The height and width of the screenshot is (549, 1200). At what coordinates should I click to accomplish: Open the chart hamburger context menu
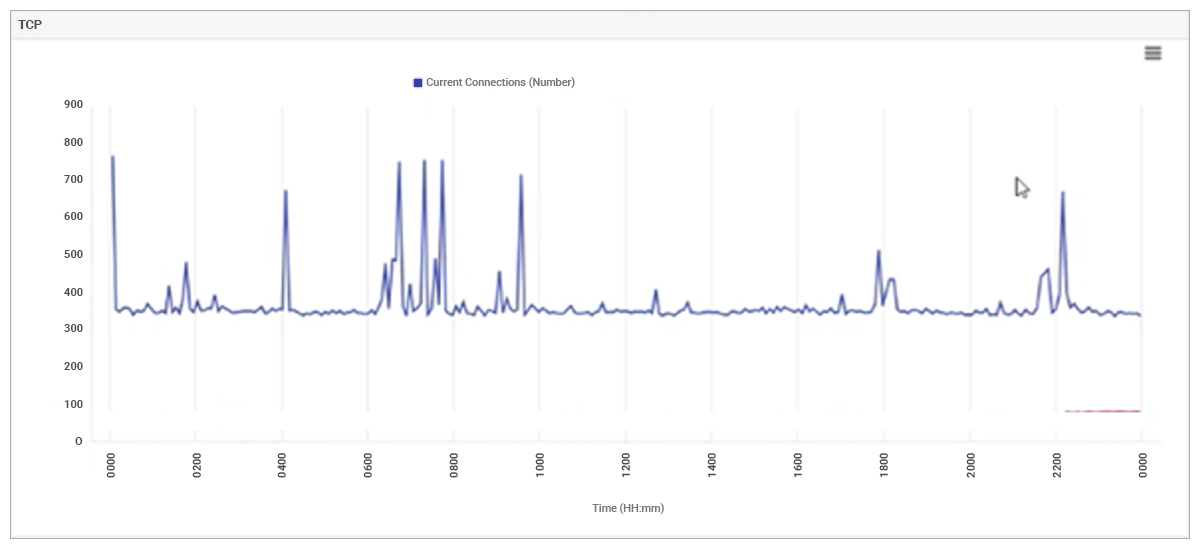point(1152,53)
